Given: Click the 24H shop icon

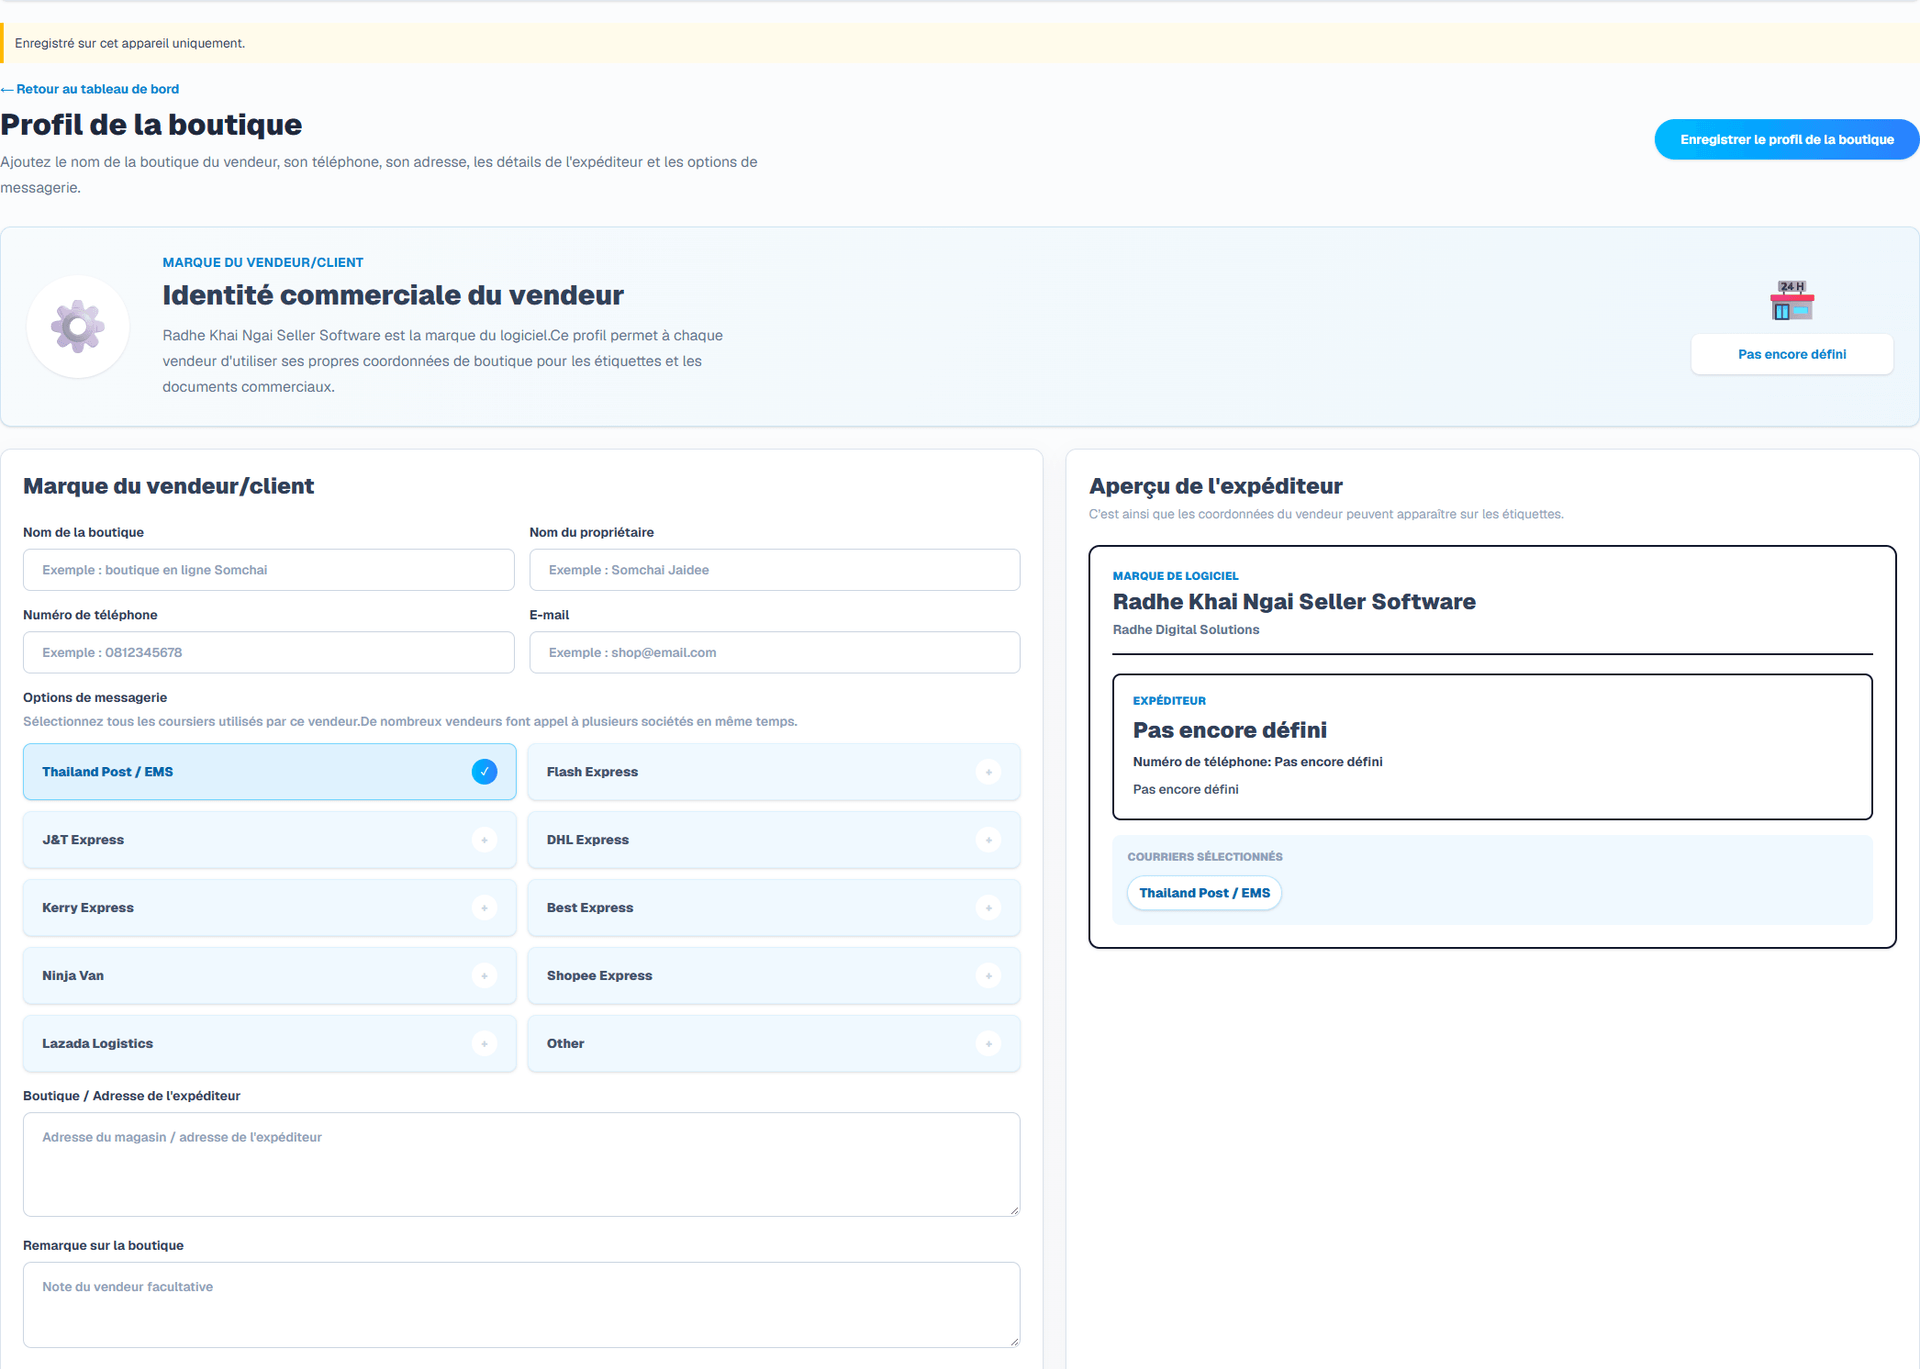Looking at the screenshot, I should [1792, 300].
